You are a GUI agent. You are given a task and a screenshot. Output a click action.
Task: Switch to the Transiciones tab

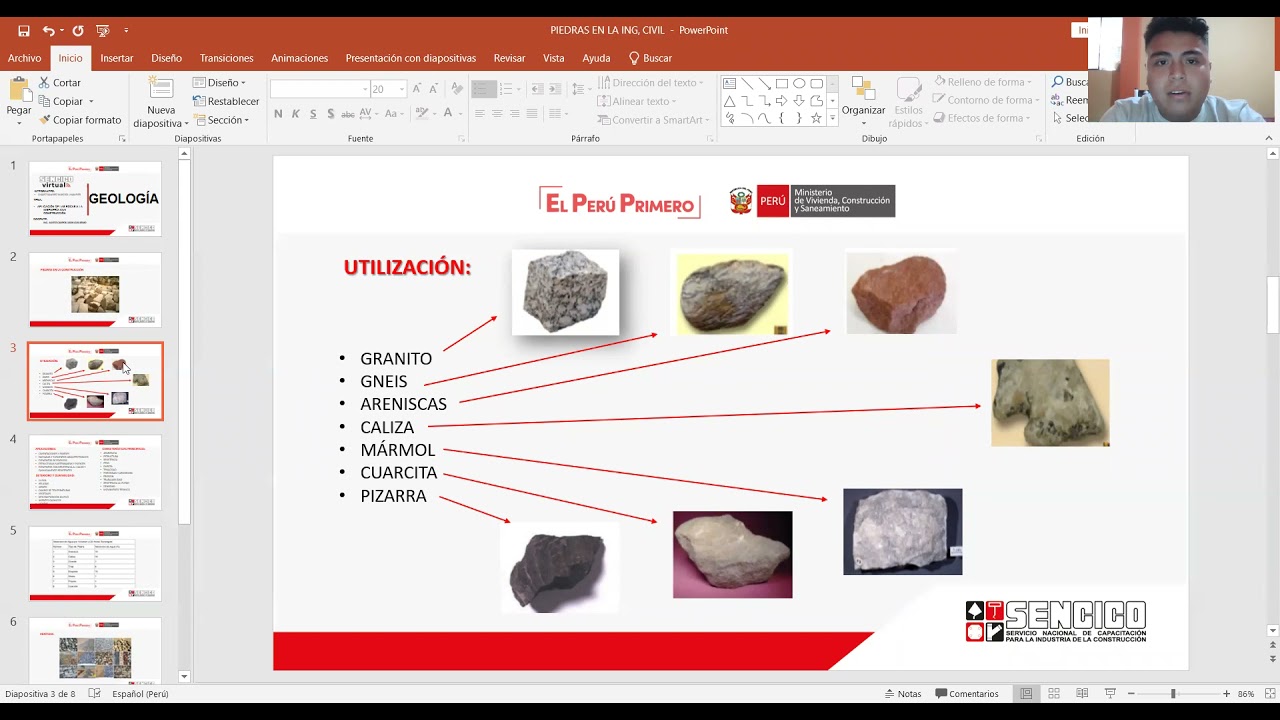[x=226, y=58]
